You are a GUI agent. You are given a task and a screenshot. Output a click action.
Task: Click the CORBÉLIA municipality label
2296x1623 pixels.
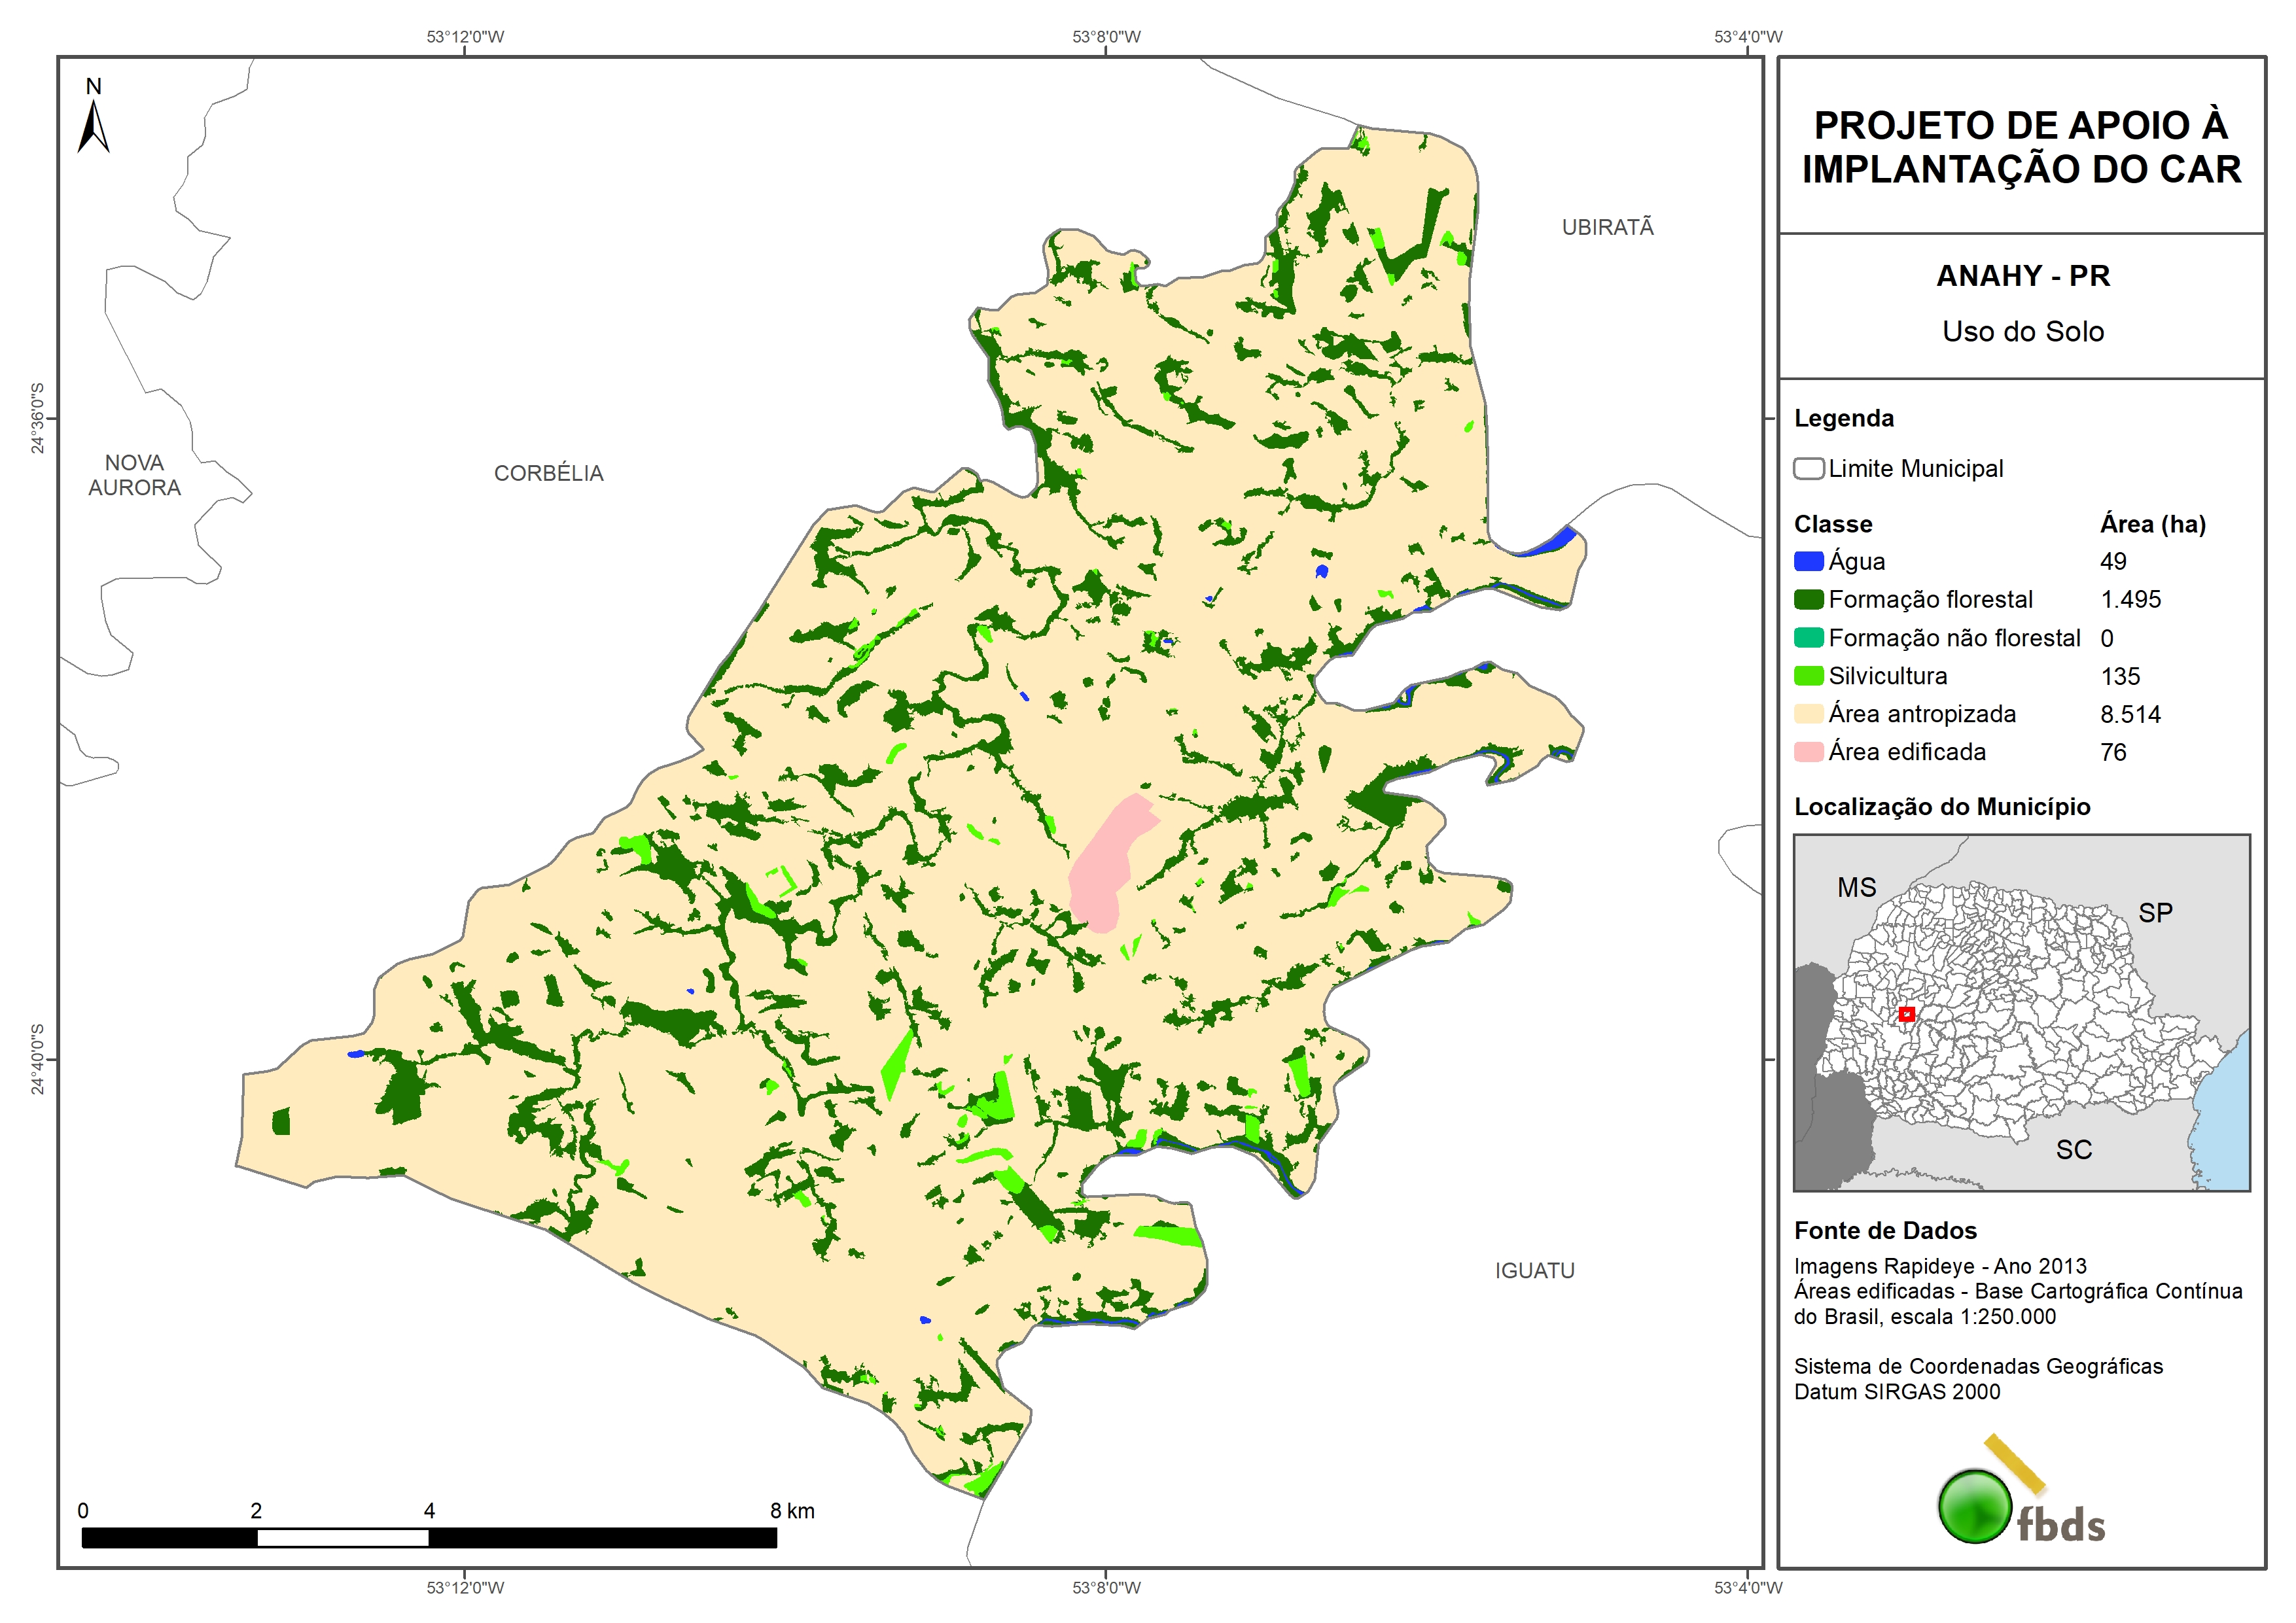[x=548, y=473]
